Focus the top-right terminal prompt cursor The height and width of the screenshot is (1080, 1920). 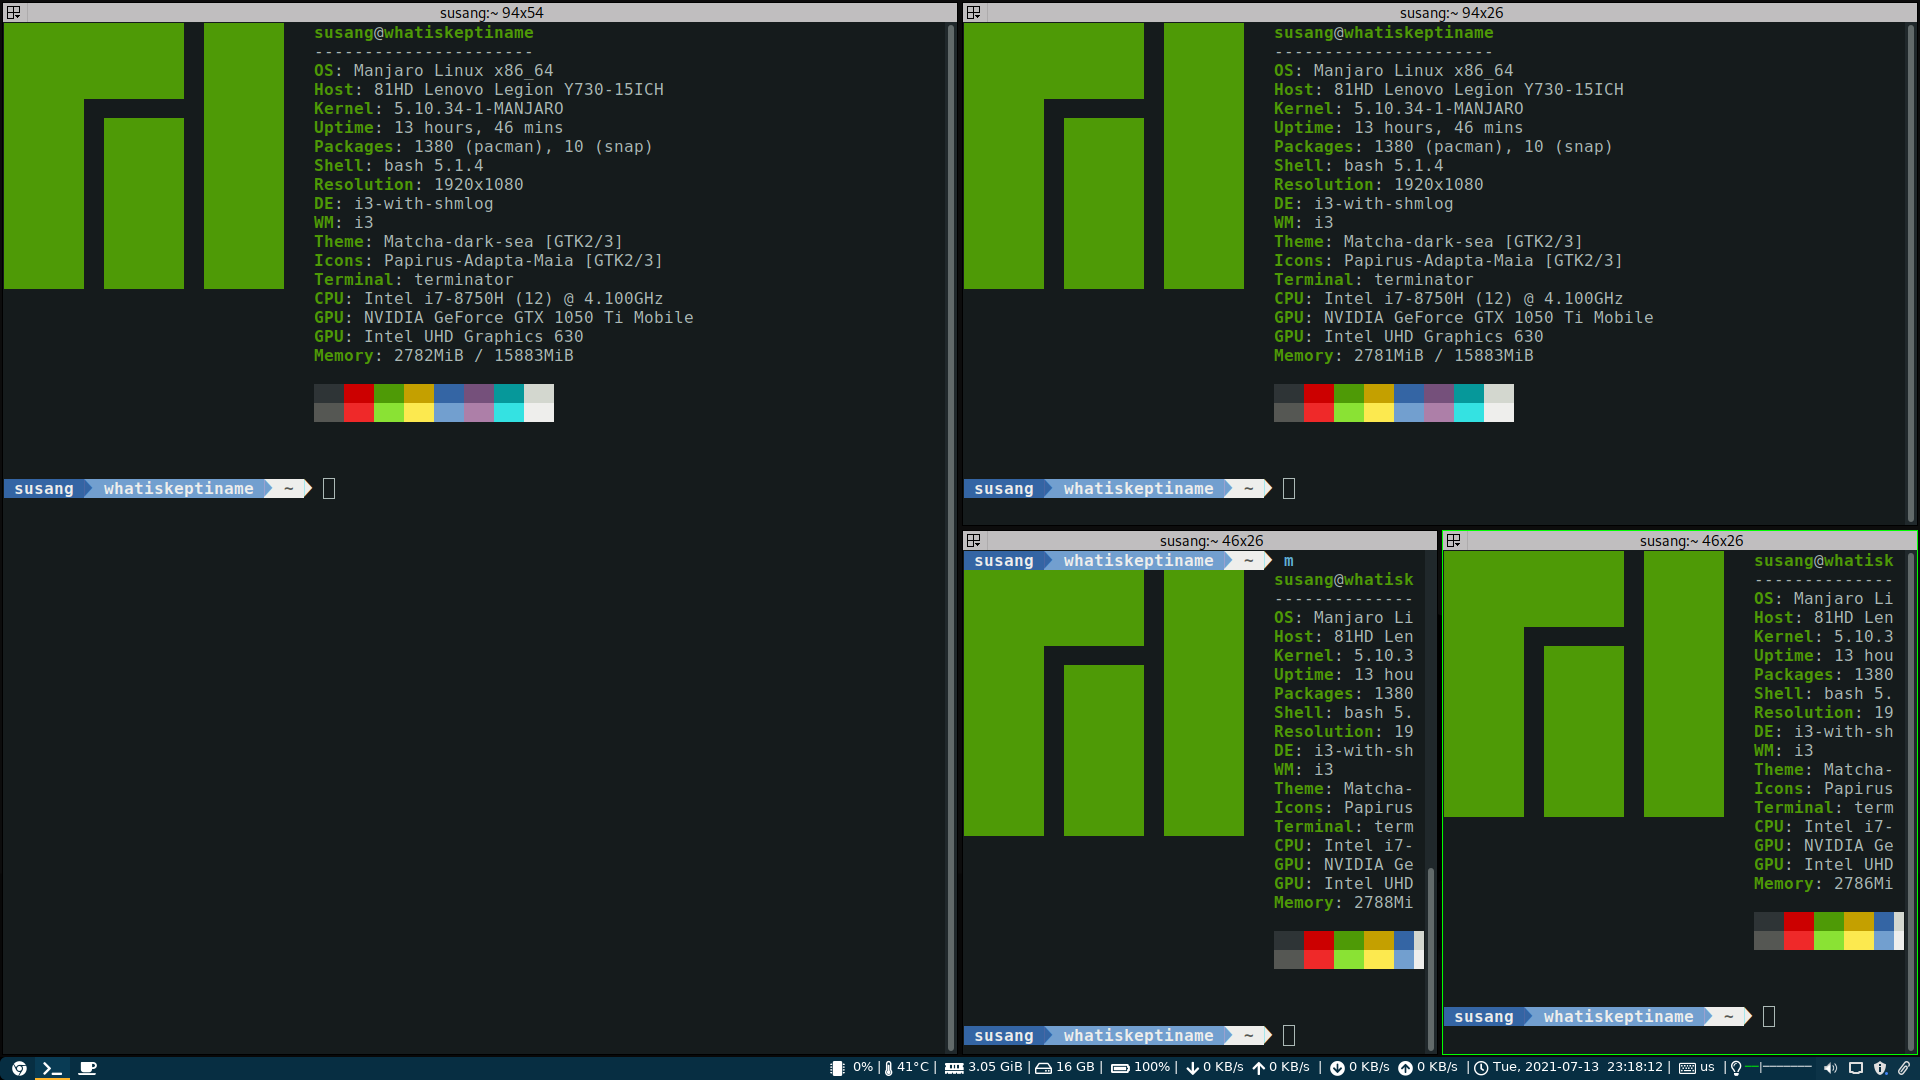tap(1289, 489)
